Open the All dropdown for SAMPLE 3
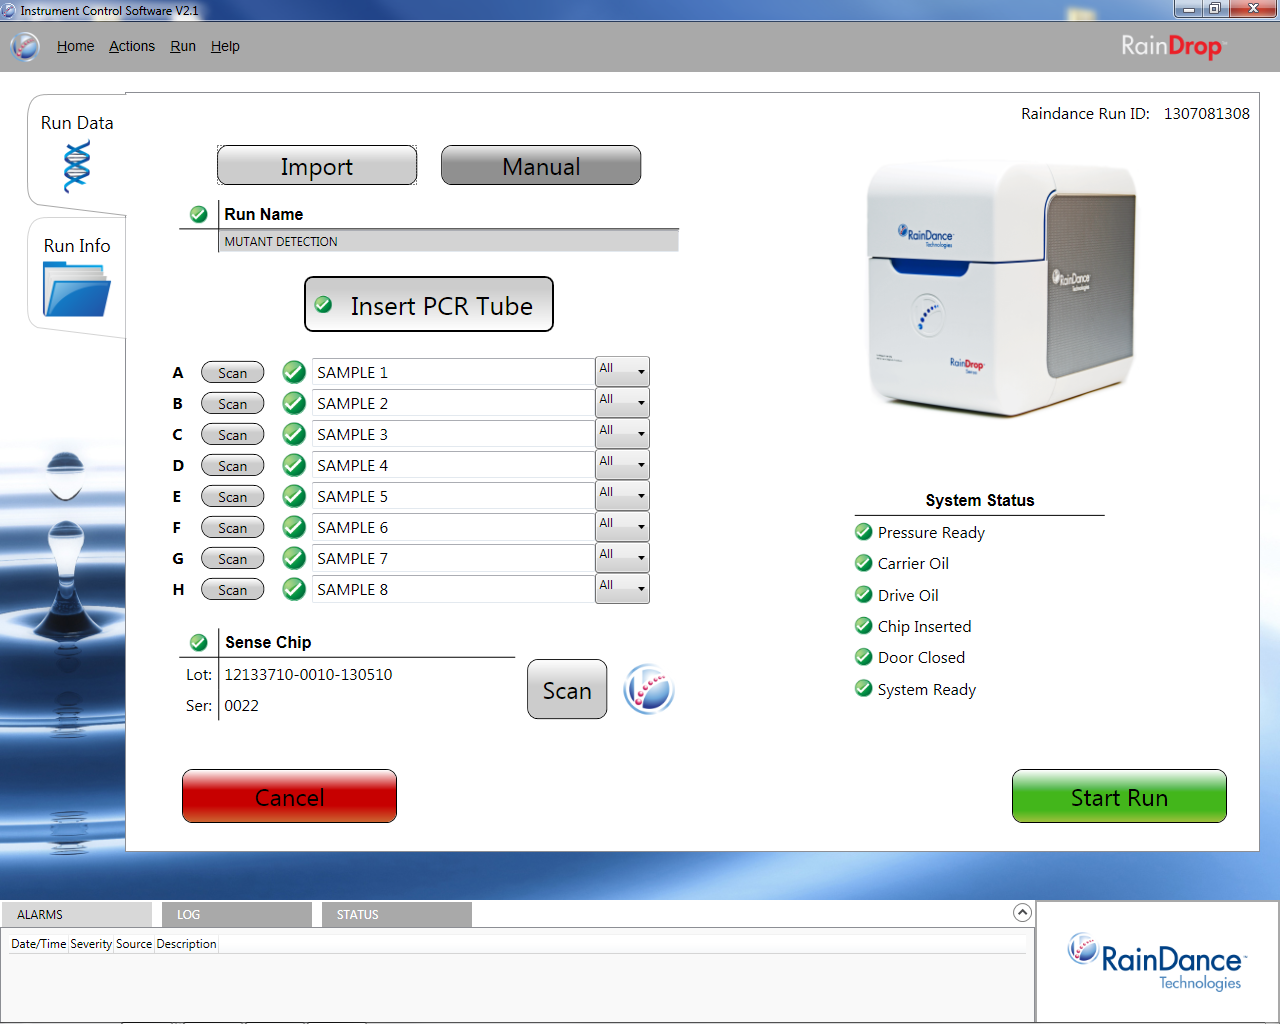The height and width of the screenshot is (1024, 1280). tap(622, 434)
